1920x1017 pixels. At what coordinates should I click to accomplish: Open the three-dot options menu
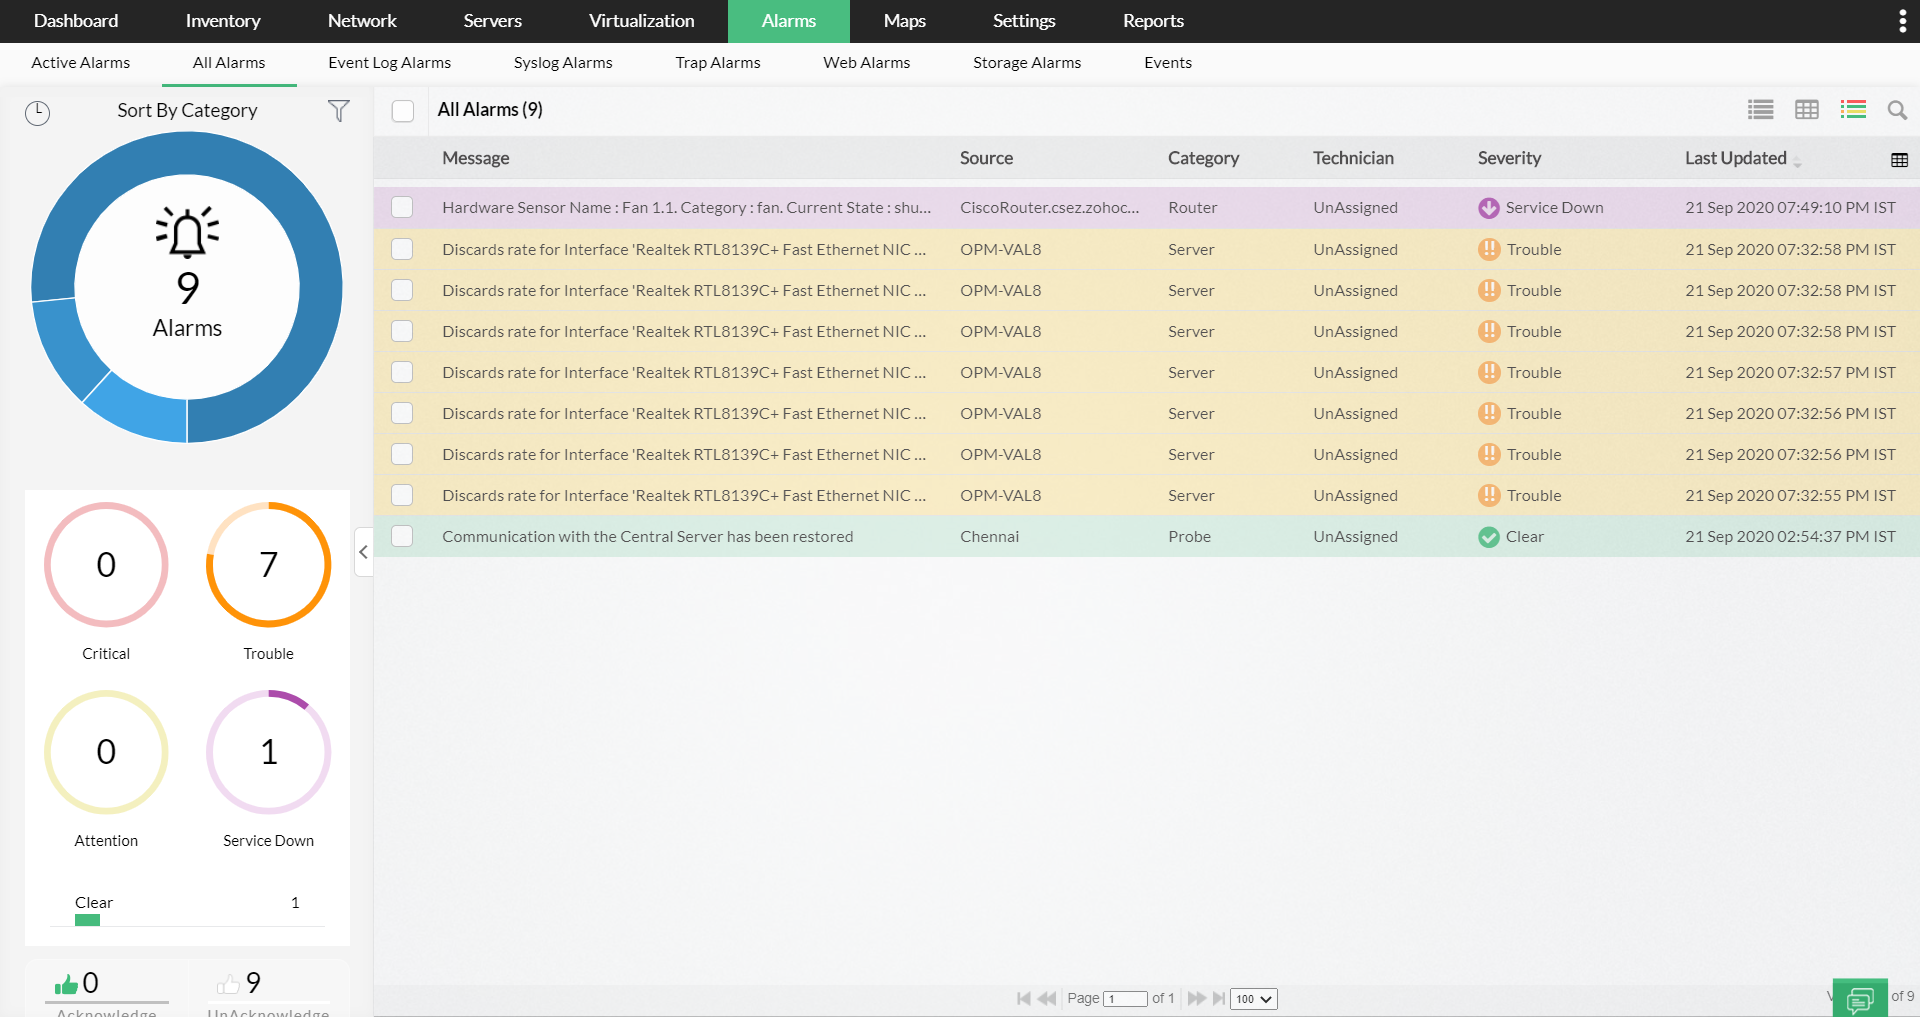point(1902,21)
